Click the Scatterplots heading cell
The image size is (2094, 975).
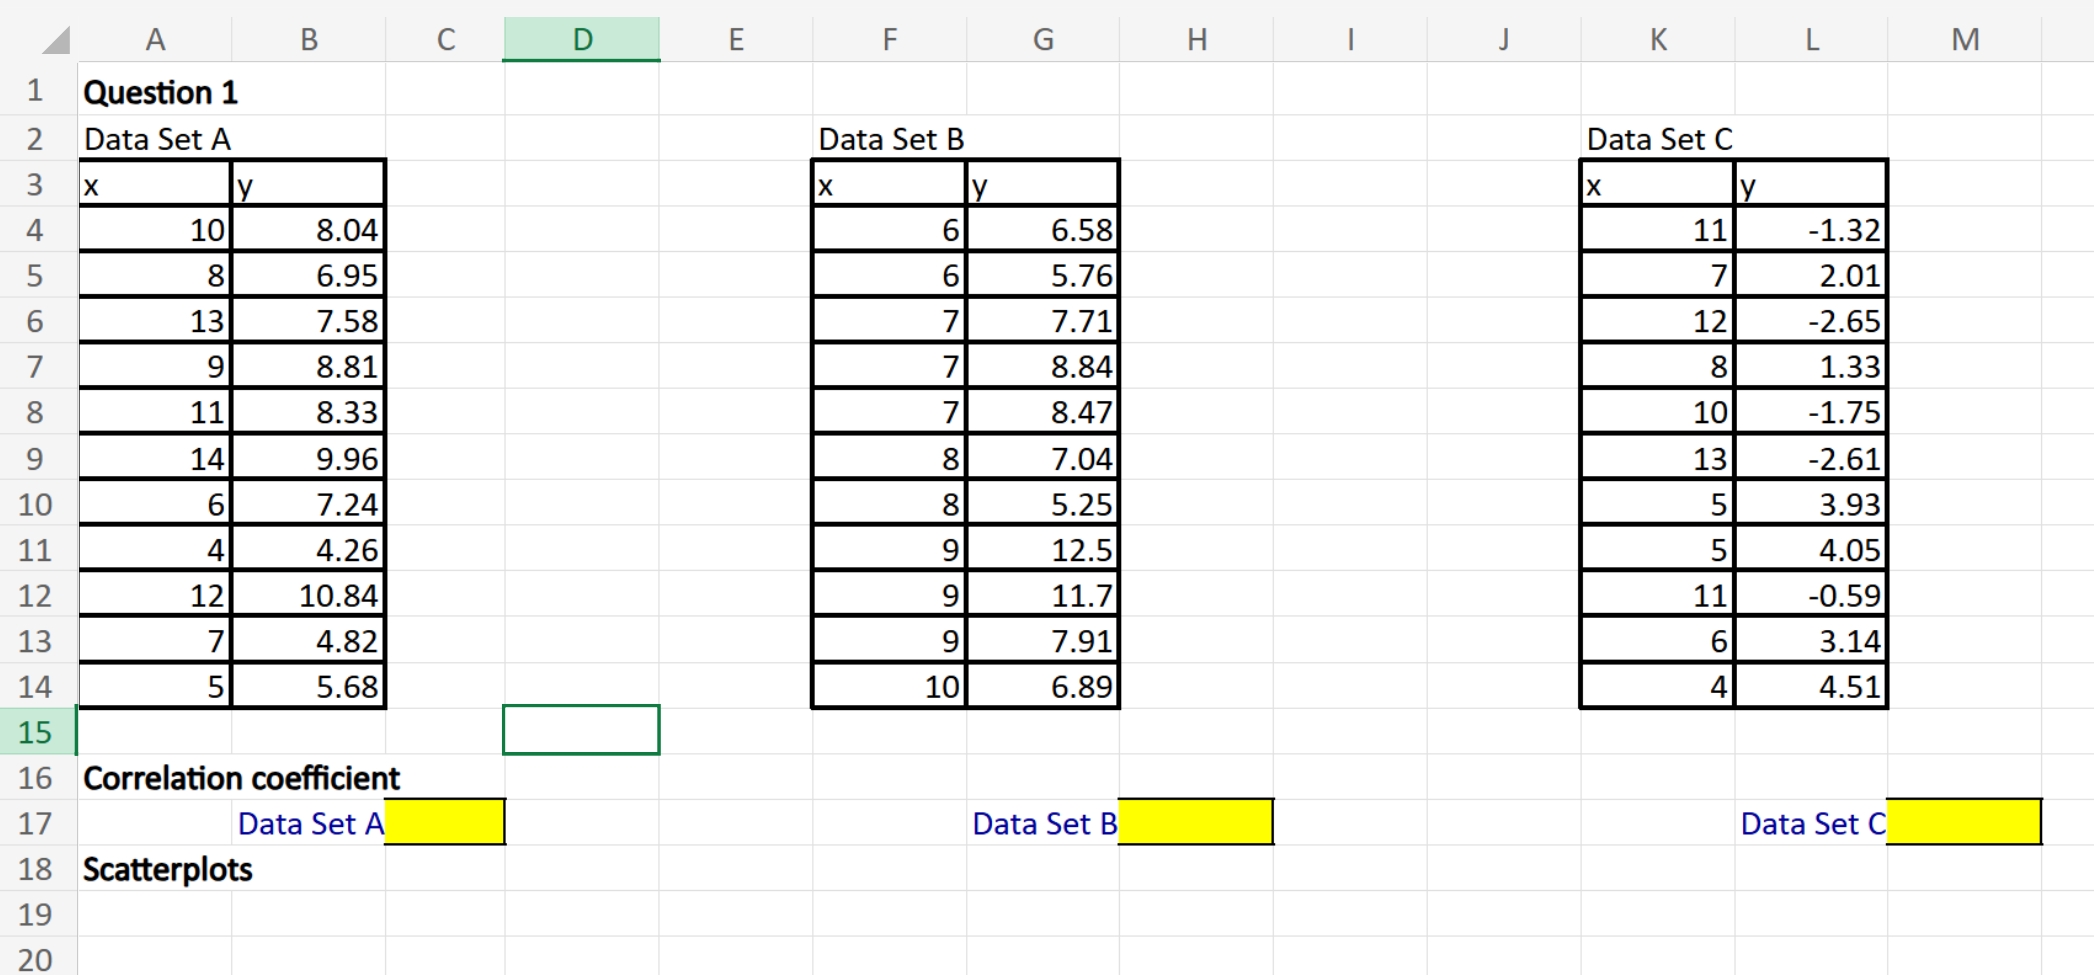tap(167, 868)
